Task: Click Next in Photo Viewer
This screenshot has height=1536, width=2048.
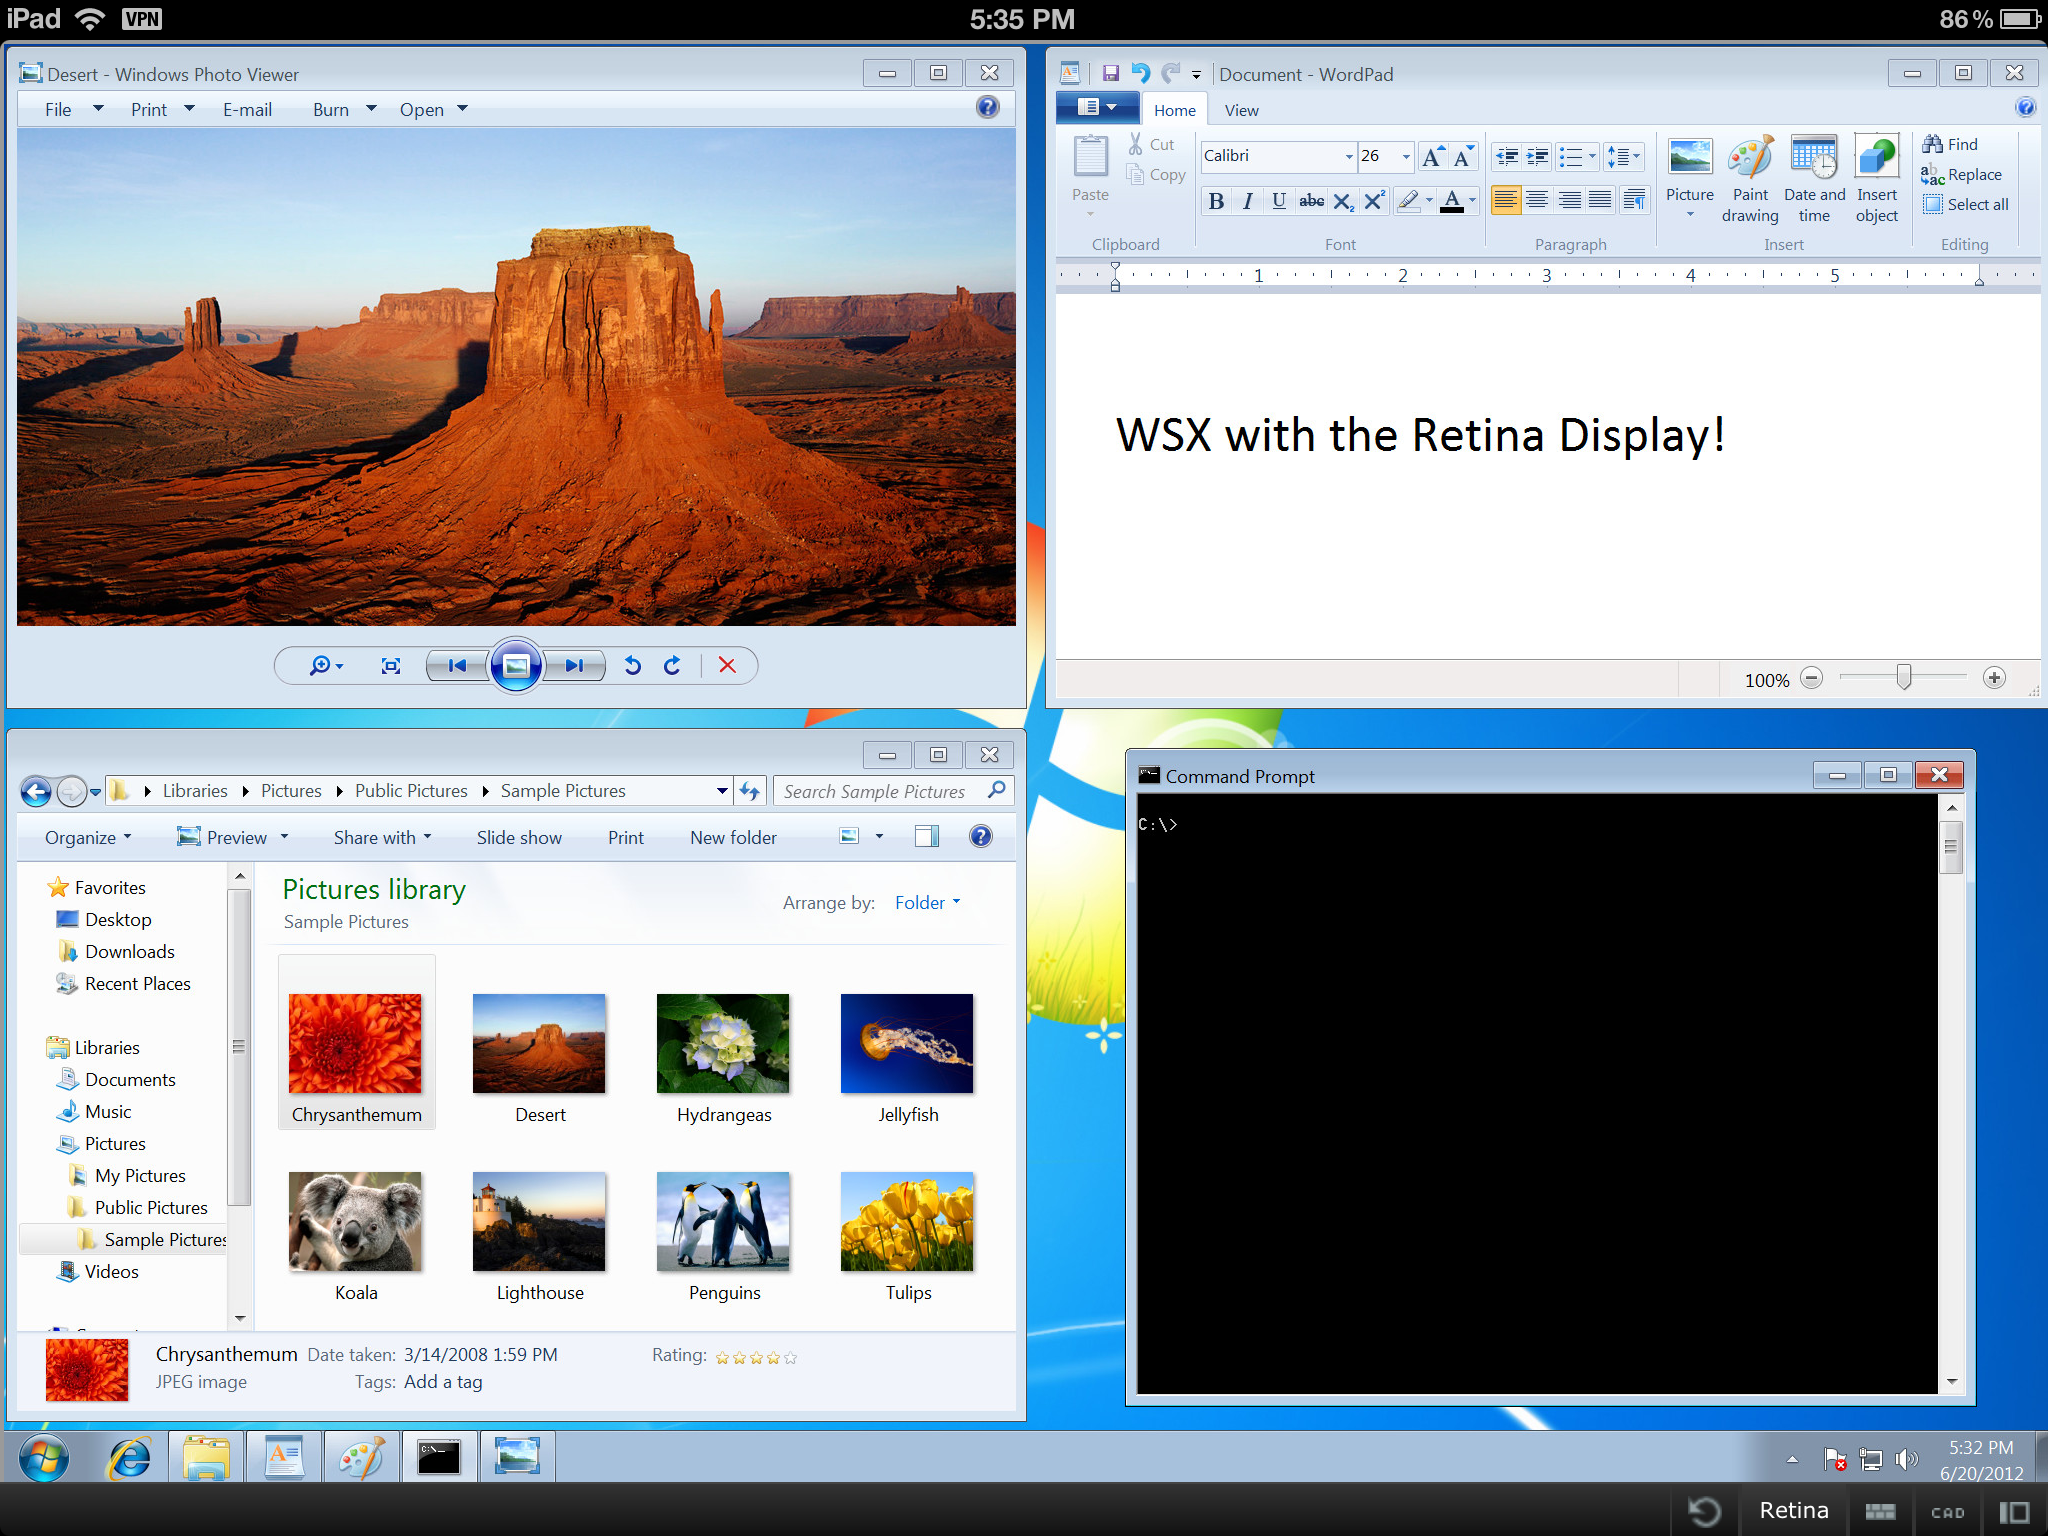Action: tap(574, 666)
